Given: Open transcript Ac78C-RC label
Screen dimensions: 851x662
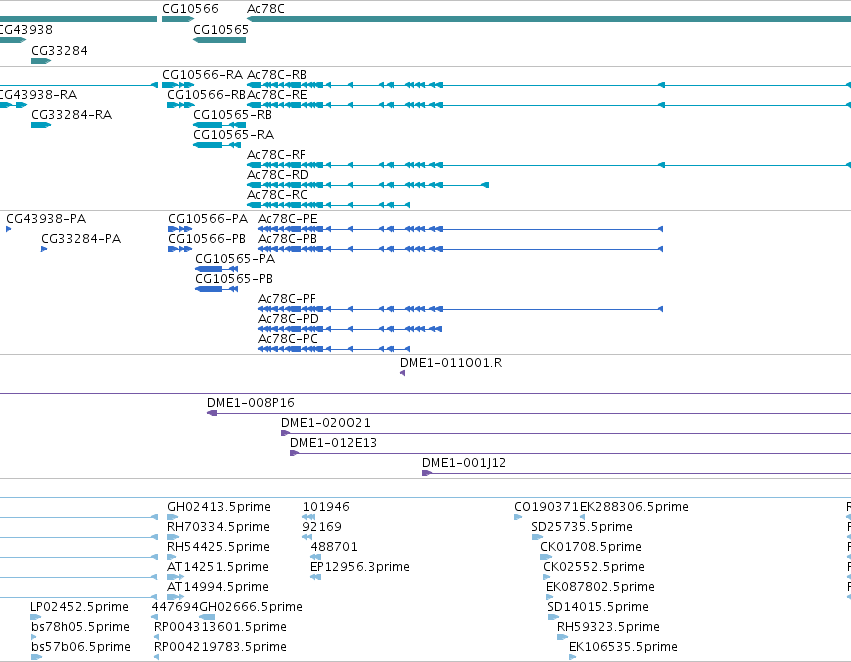Looking at the screenshot, I should click(277, 194).
